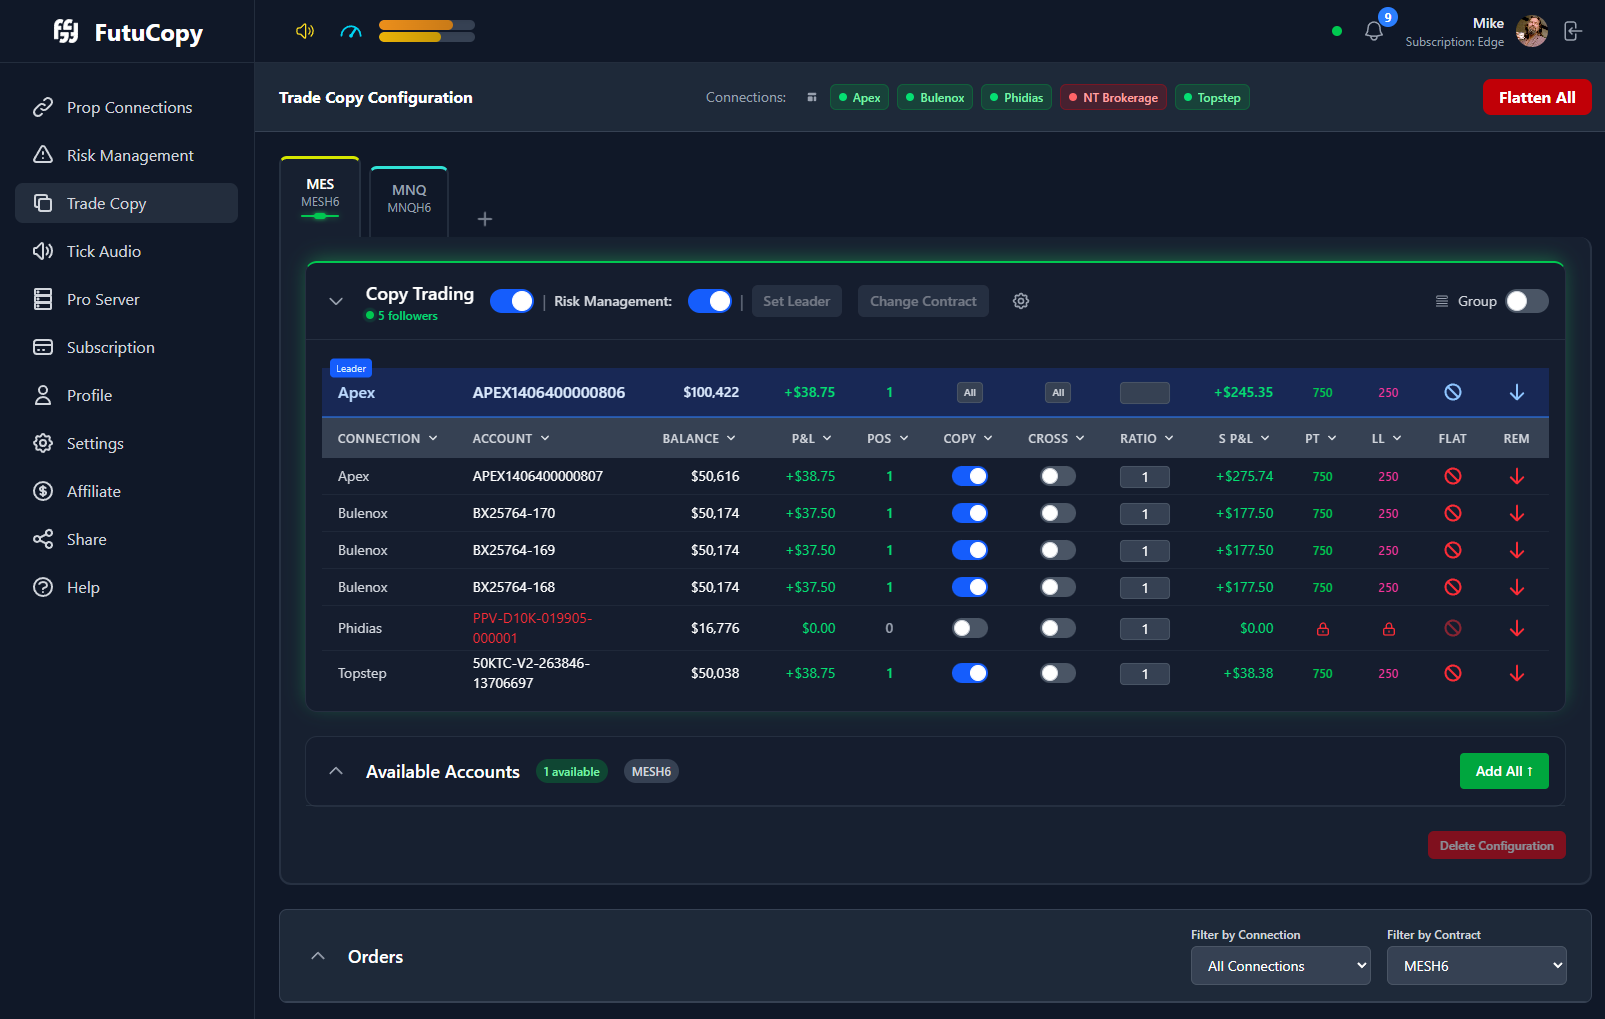Switch to the MNQ MNQH6 tab
This screenshot has height=1019, width=1605.
click(408, 198)
